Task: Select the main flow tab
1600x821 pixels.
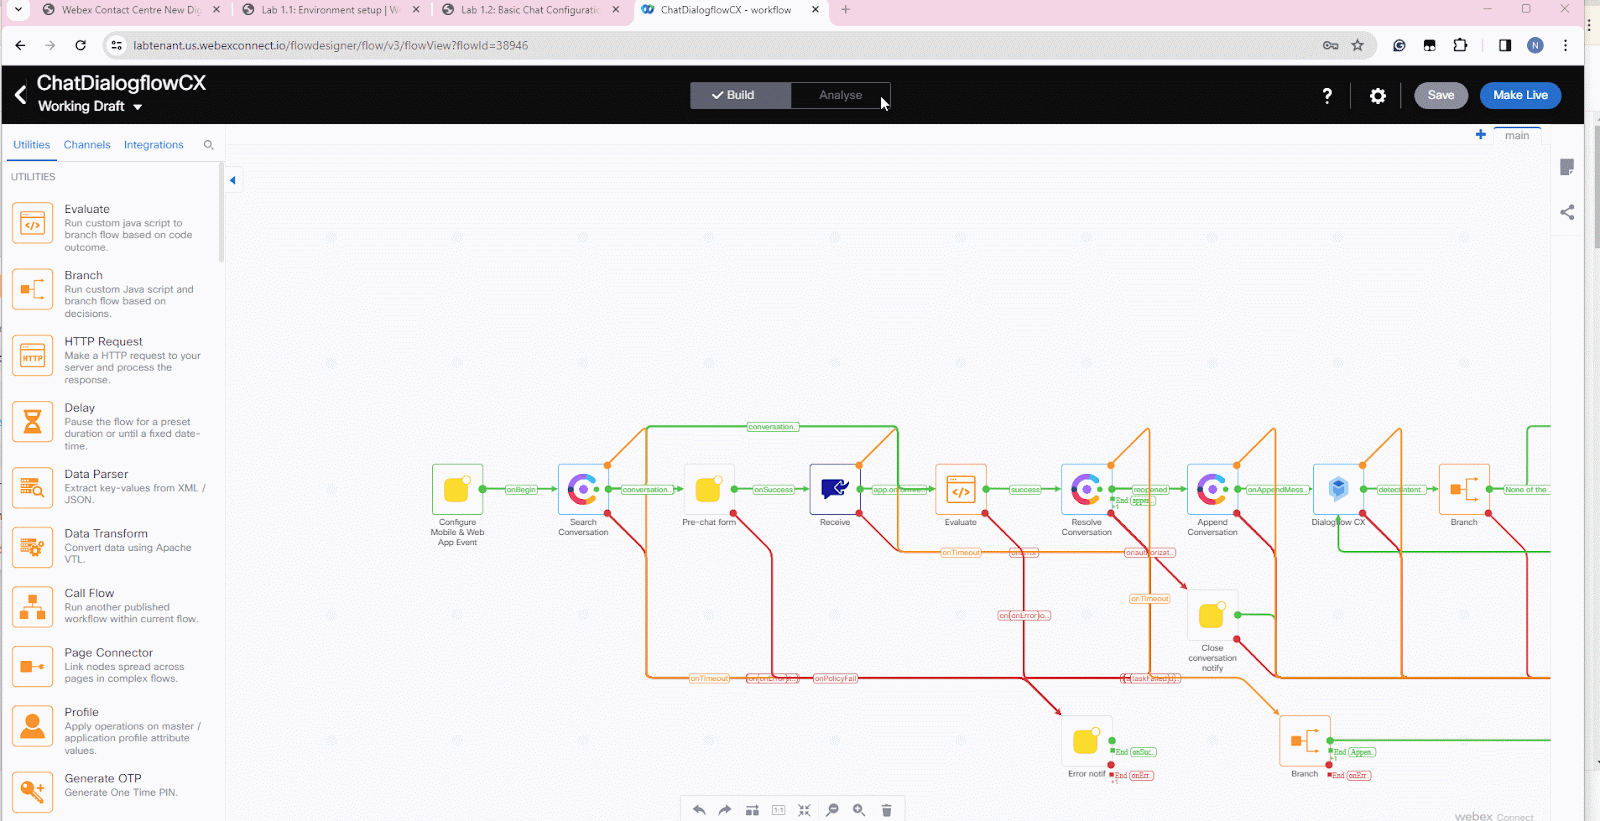Action: pyautogui.click(x=1517, y=136)
